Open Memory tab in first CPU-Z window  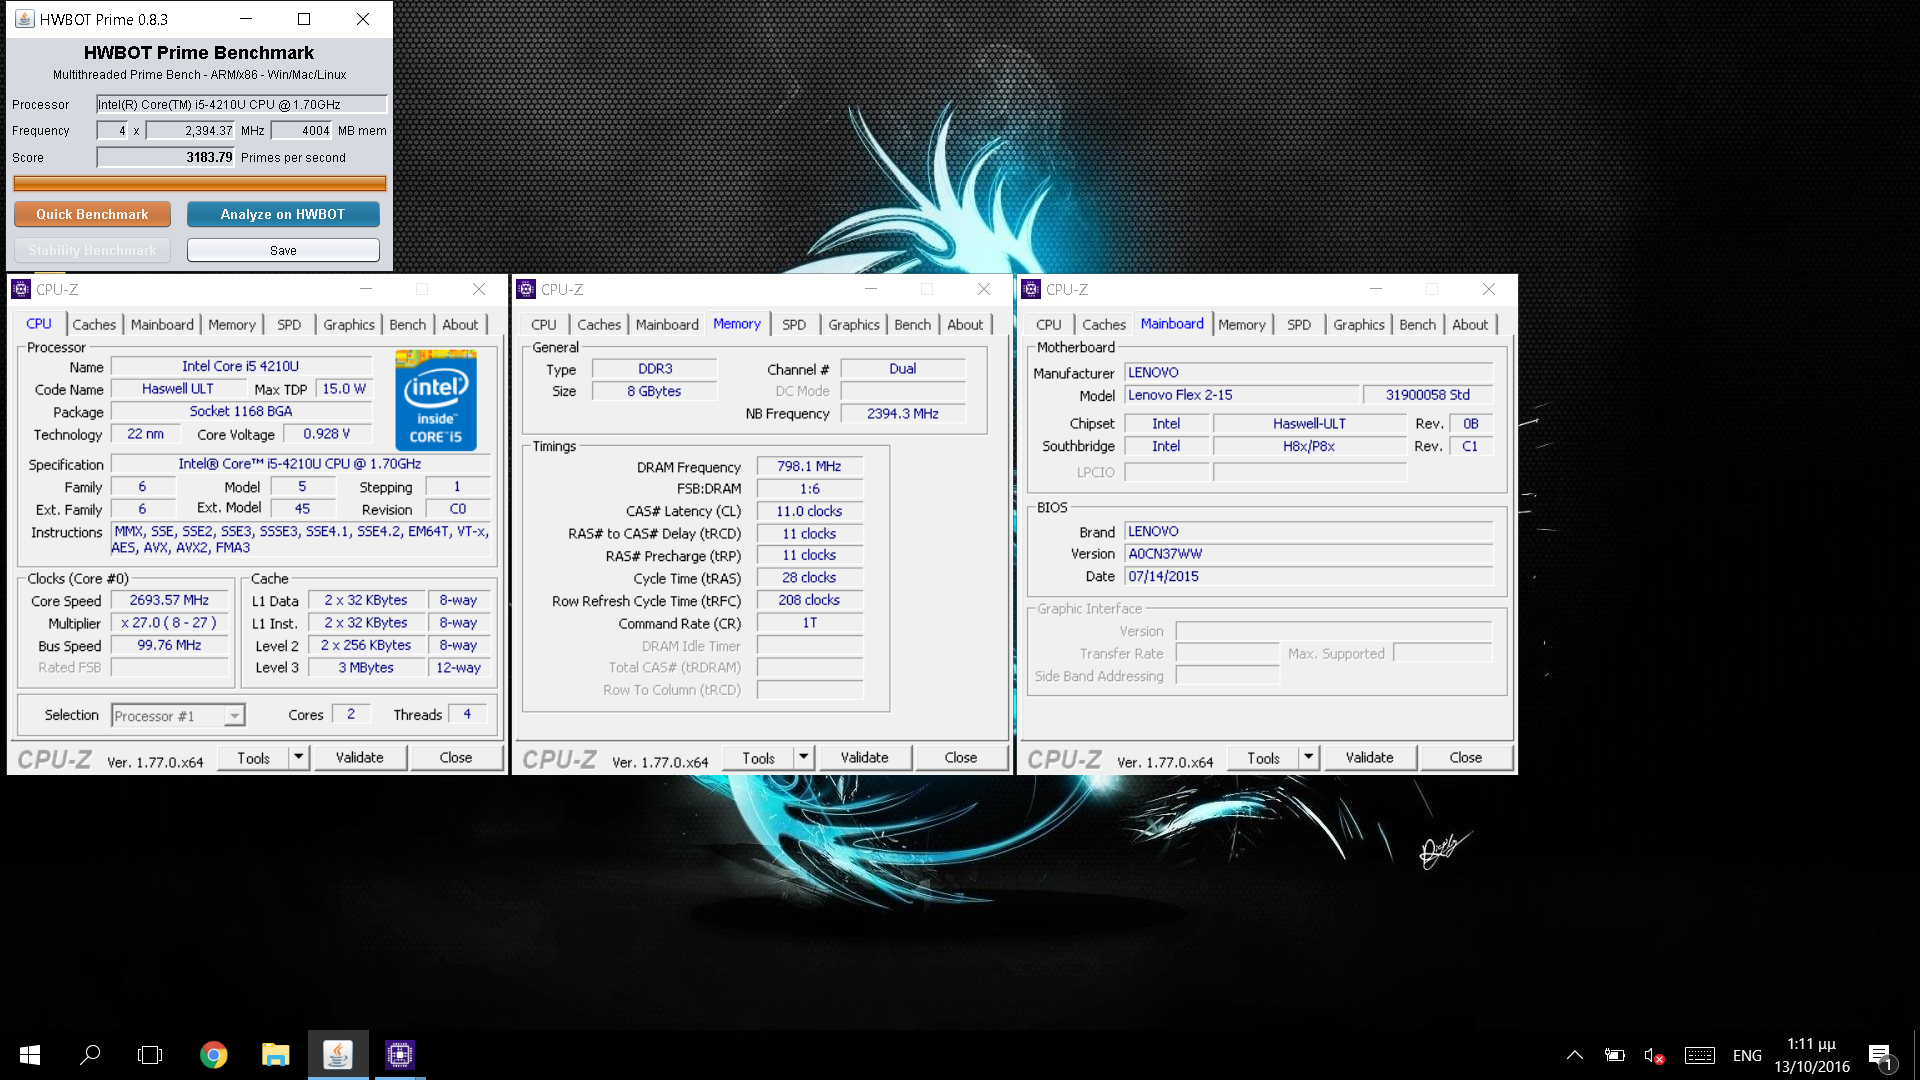coord(232,324)
